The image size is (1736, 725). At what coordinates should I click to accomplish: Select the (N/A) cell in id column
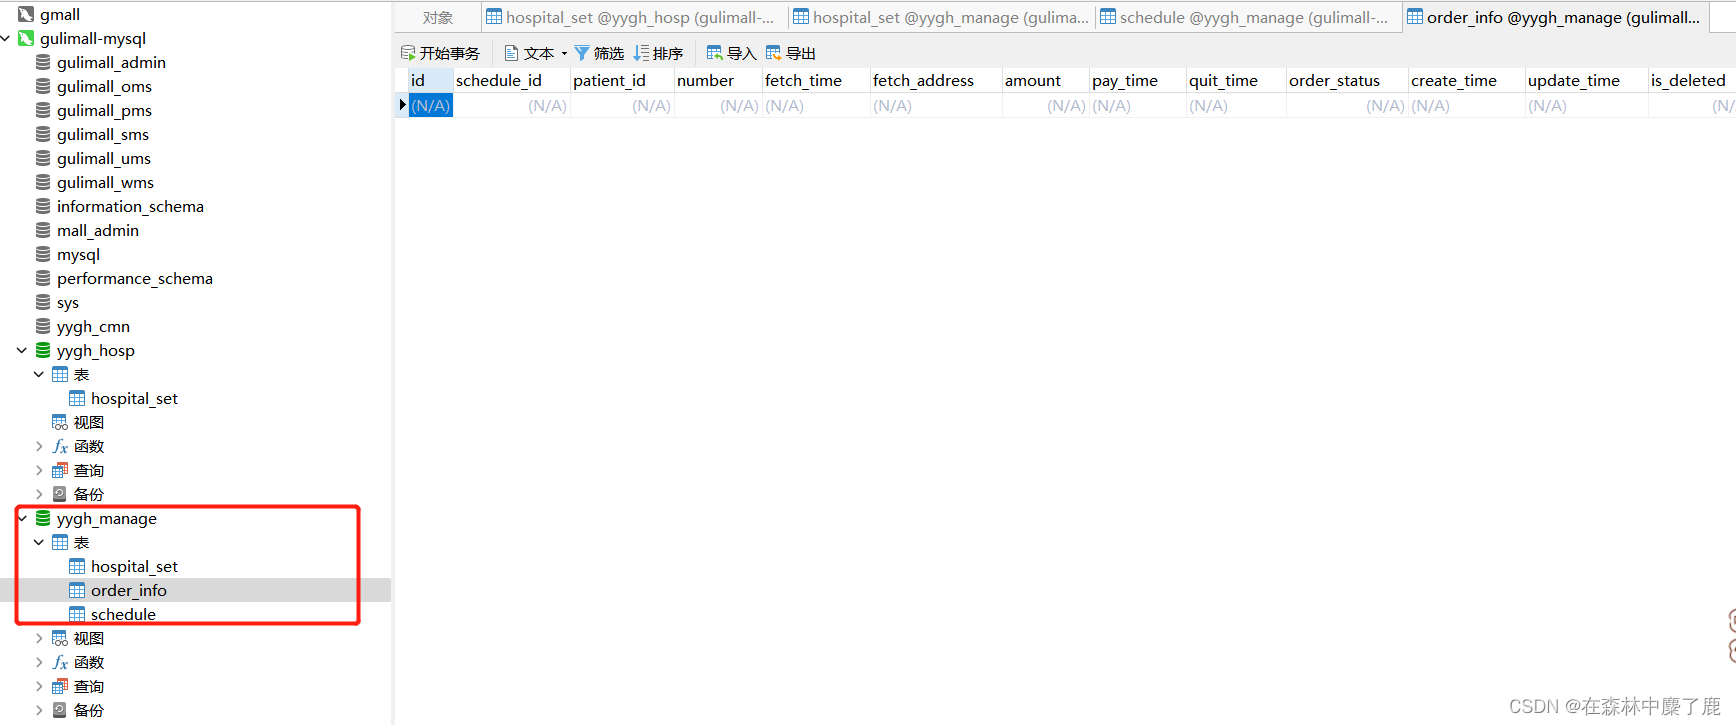(431, 105)
